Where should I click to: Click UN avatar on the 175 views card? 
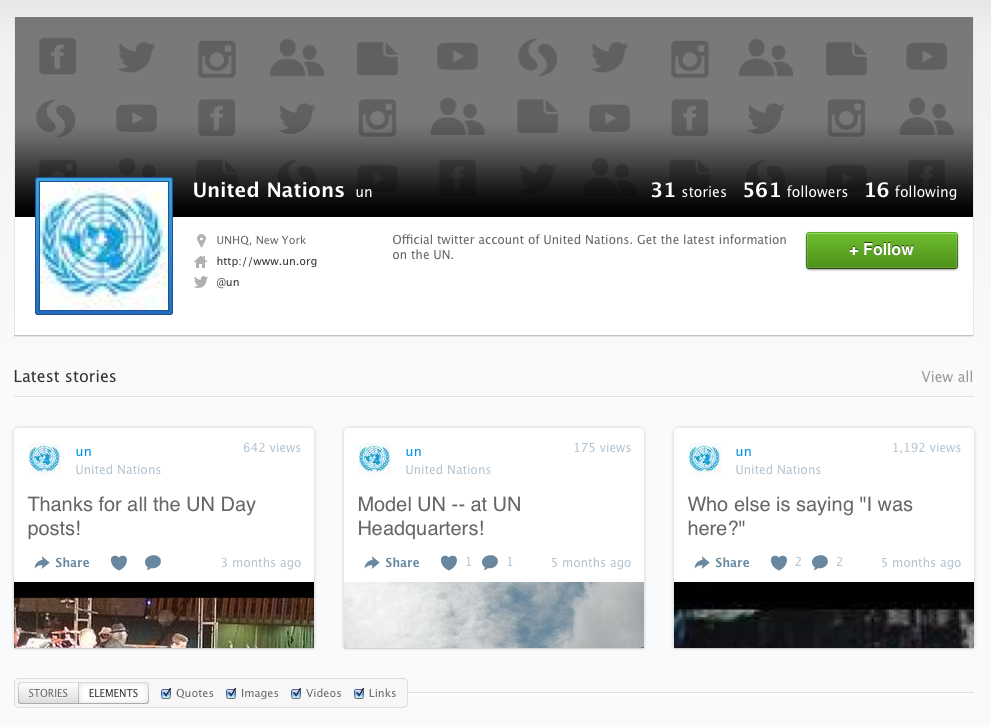[374, 458]
